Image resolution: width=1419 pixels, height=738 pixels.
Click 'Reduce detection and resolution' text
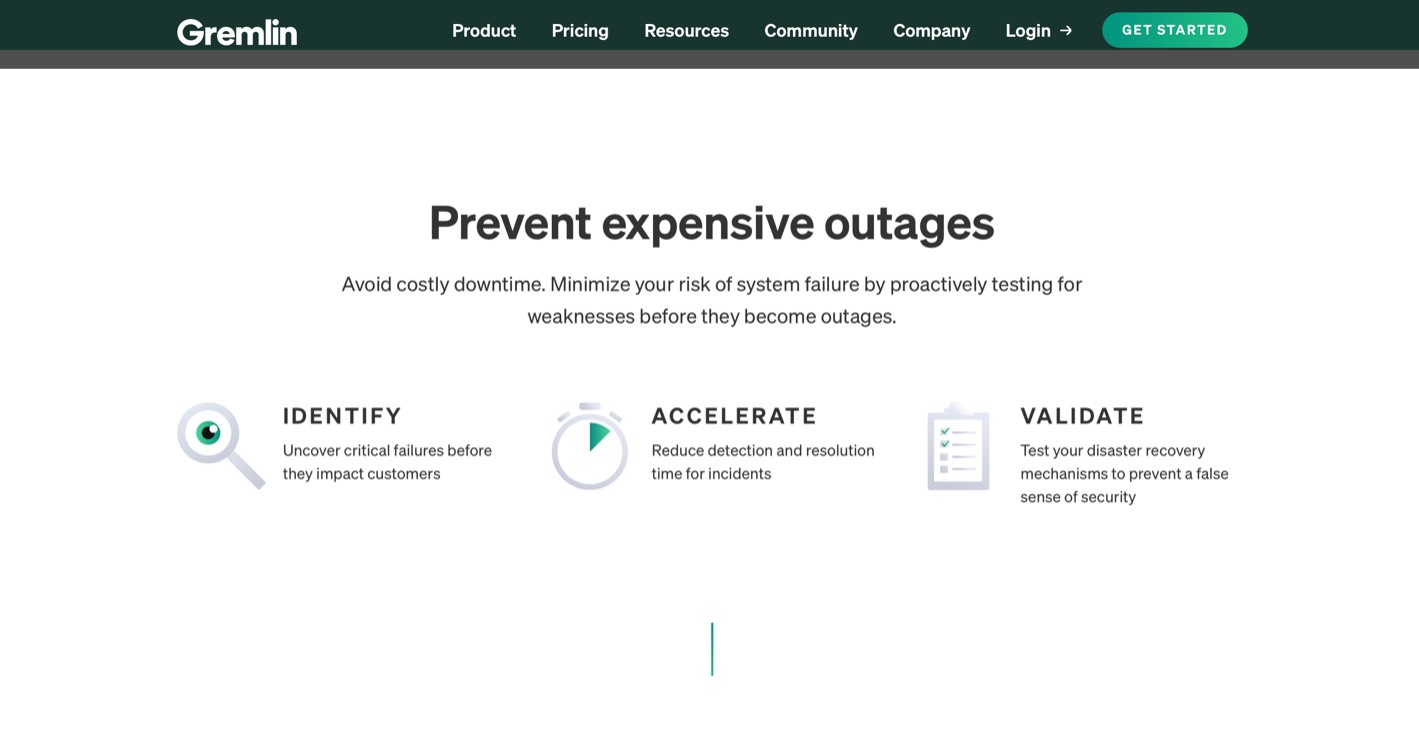(x=763, y=450)
